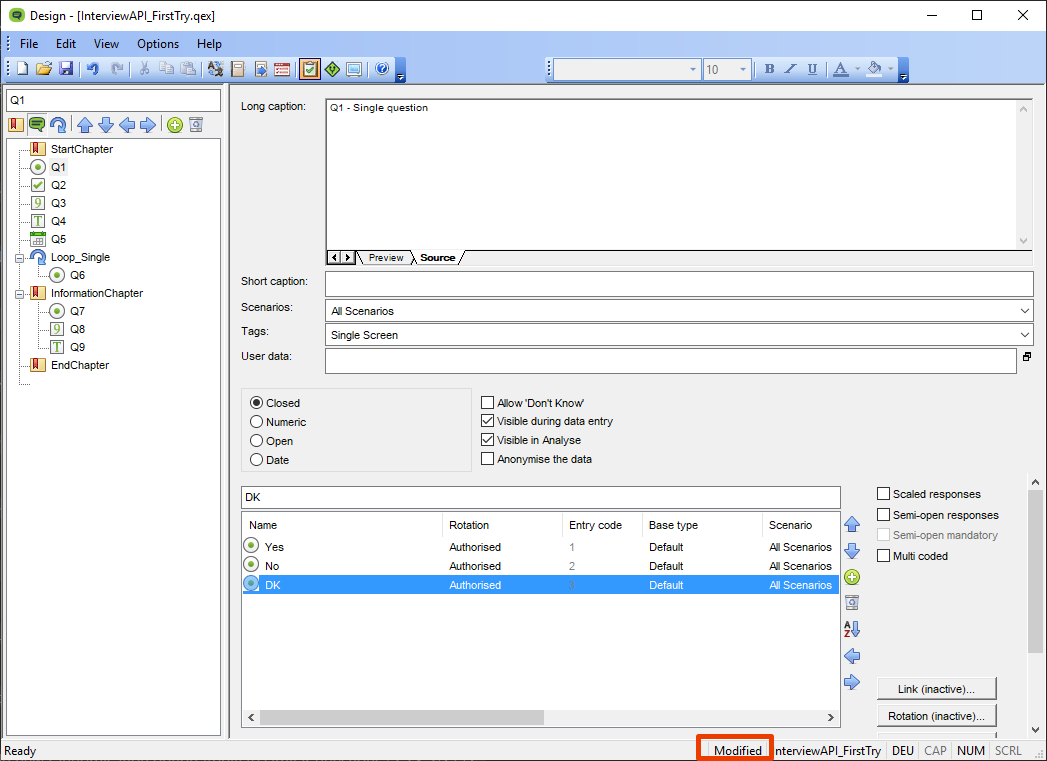Move response up with arrow beside response list
The height and width of the screenshot is (761, 1047).
tap(852, 524)
